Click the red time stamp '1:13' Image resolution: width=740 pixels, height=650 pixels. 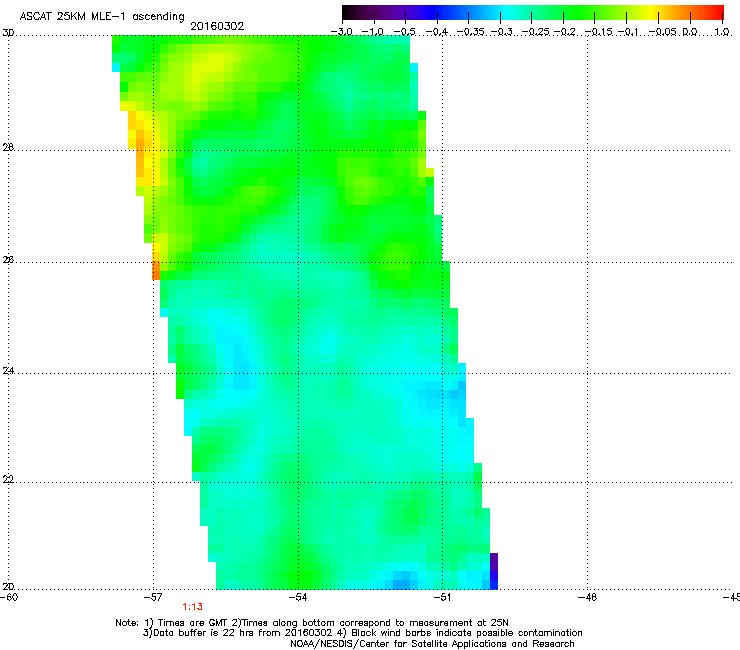(x=193, y=607)
